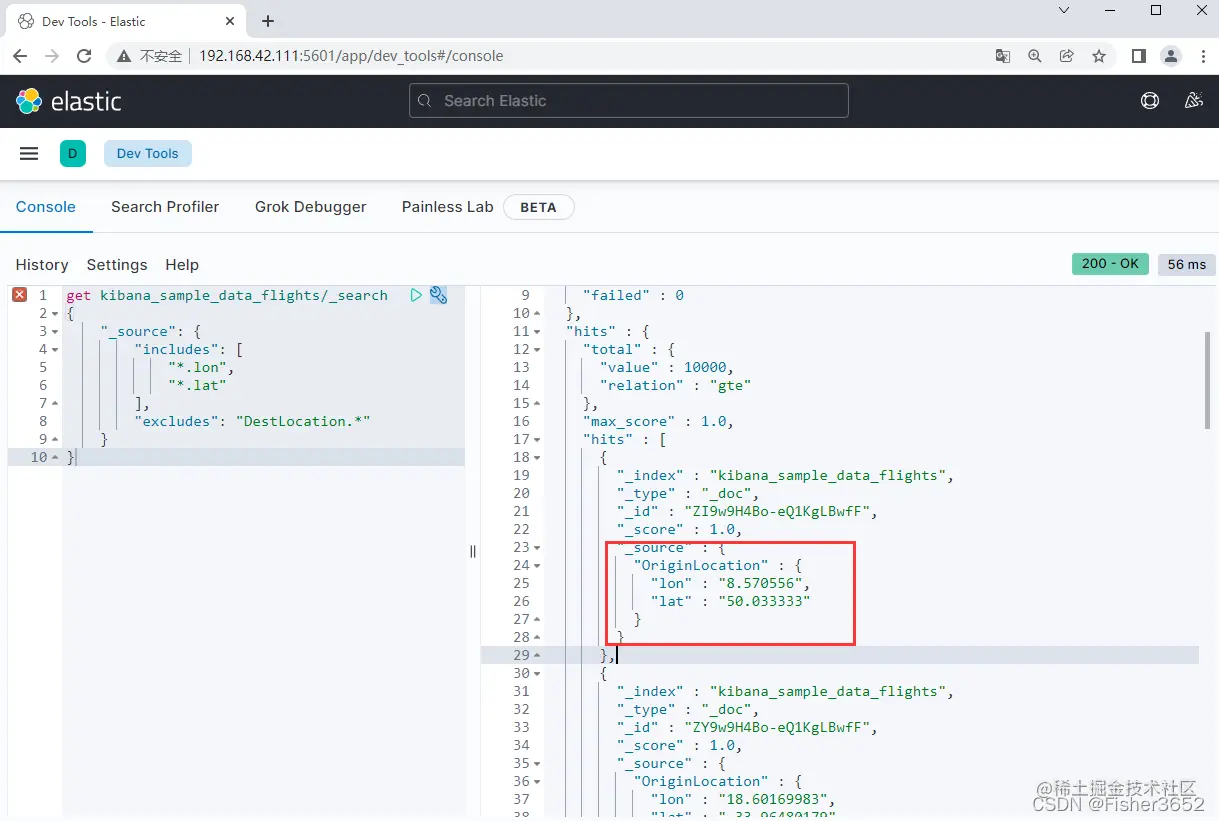Fold the second hit on response line 30
Image resolution: width=1219 pixels, height=821 pixels.
(x=537, y=673)
